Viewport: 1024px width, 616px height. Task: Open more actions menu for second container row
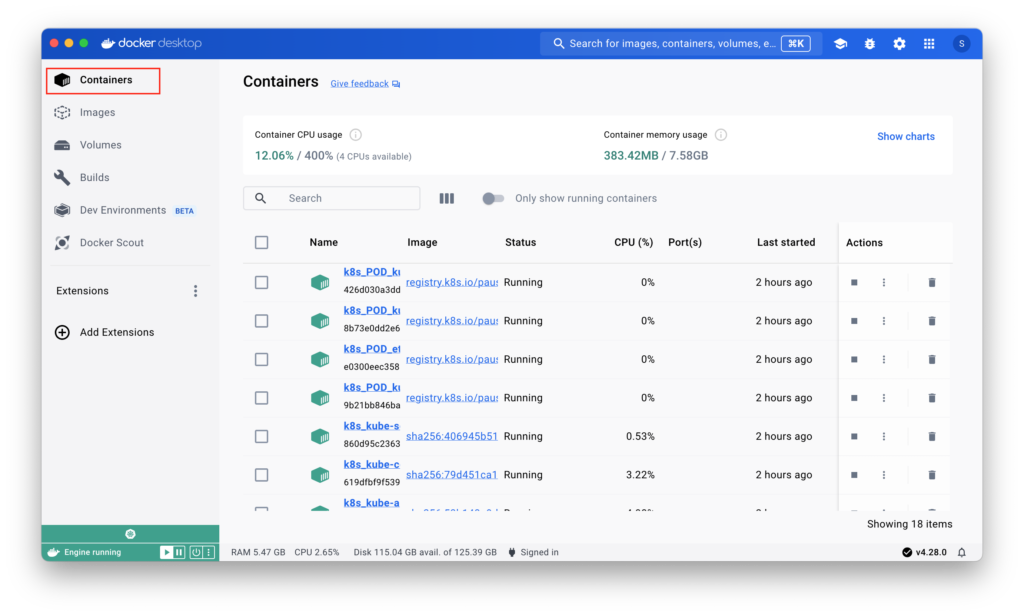pyautogui.click(x=884, y=321)
